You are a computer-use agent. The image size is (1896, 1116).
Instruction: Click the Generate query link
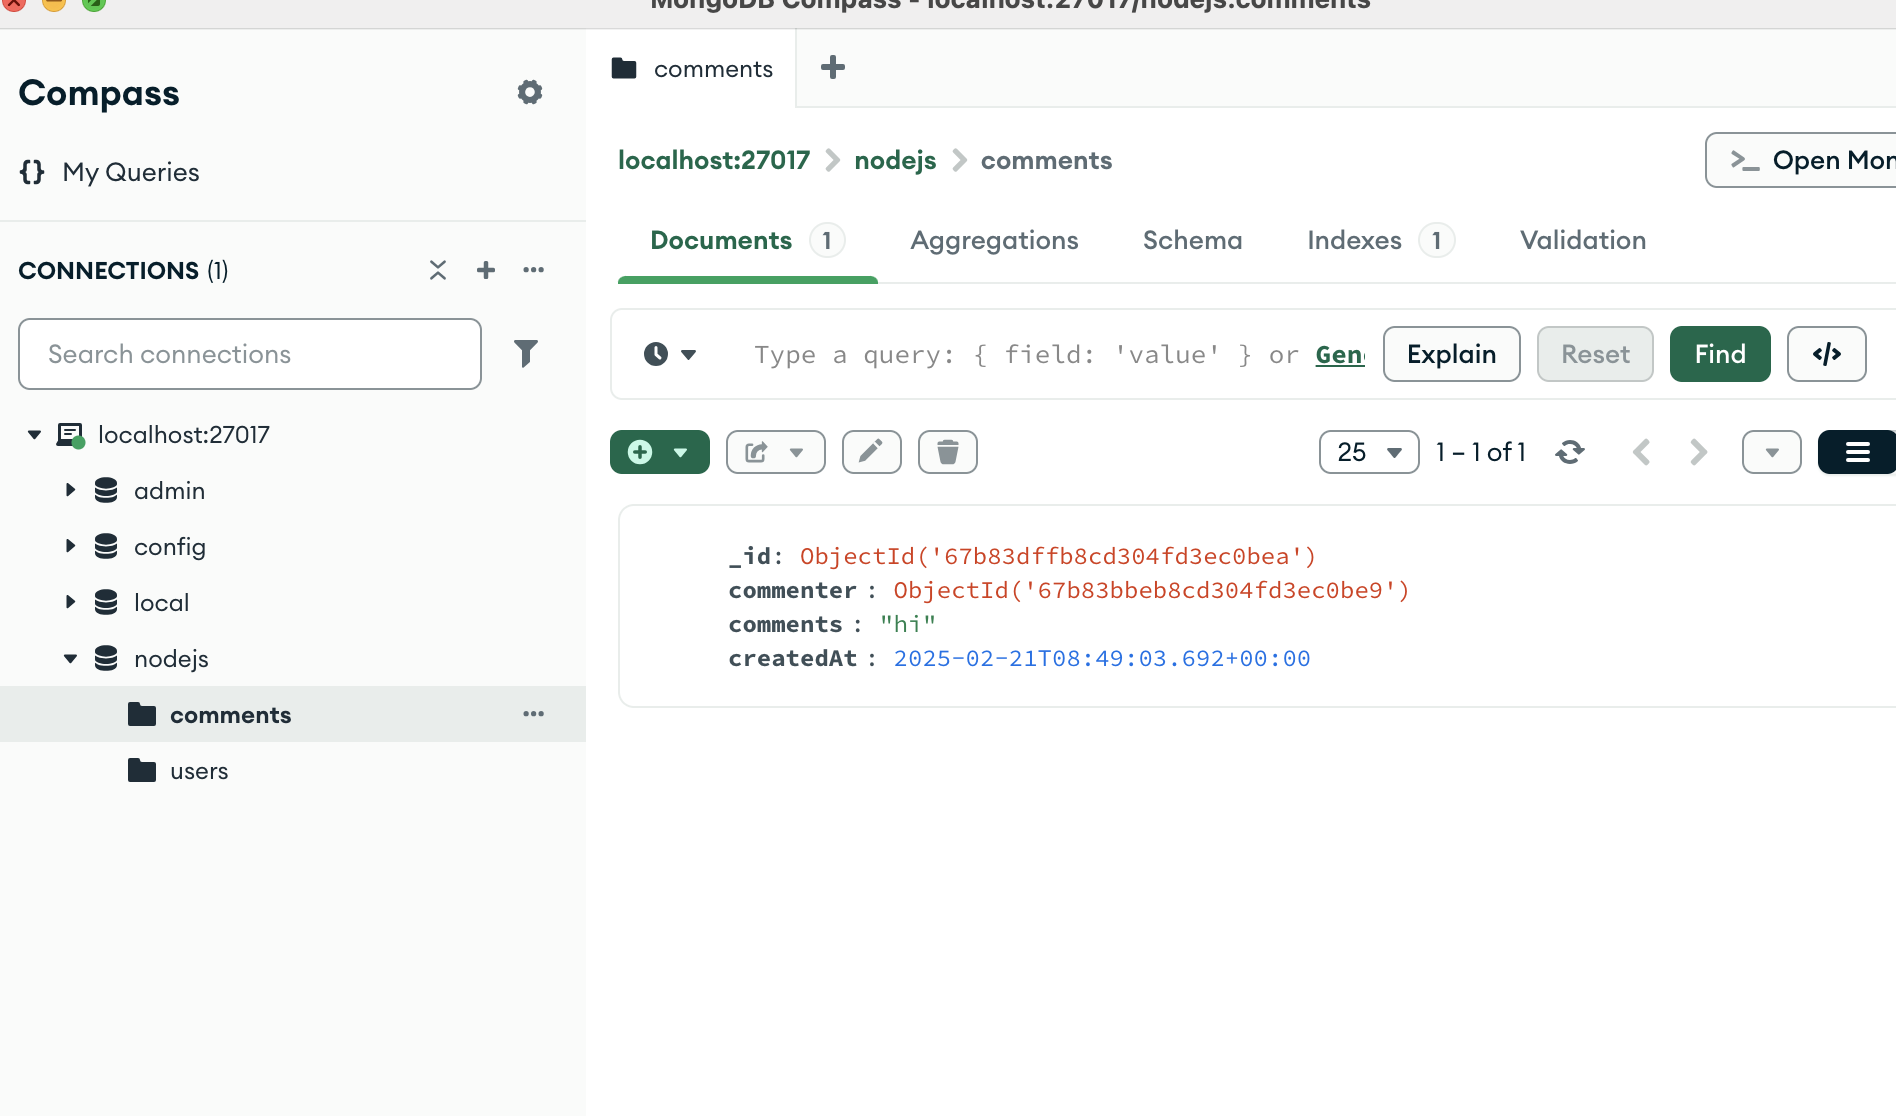tap(1340, 355)
